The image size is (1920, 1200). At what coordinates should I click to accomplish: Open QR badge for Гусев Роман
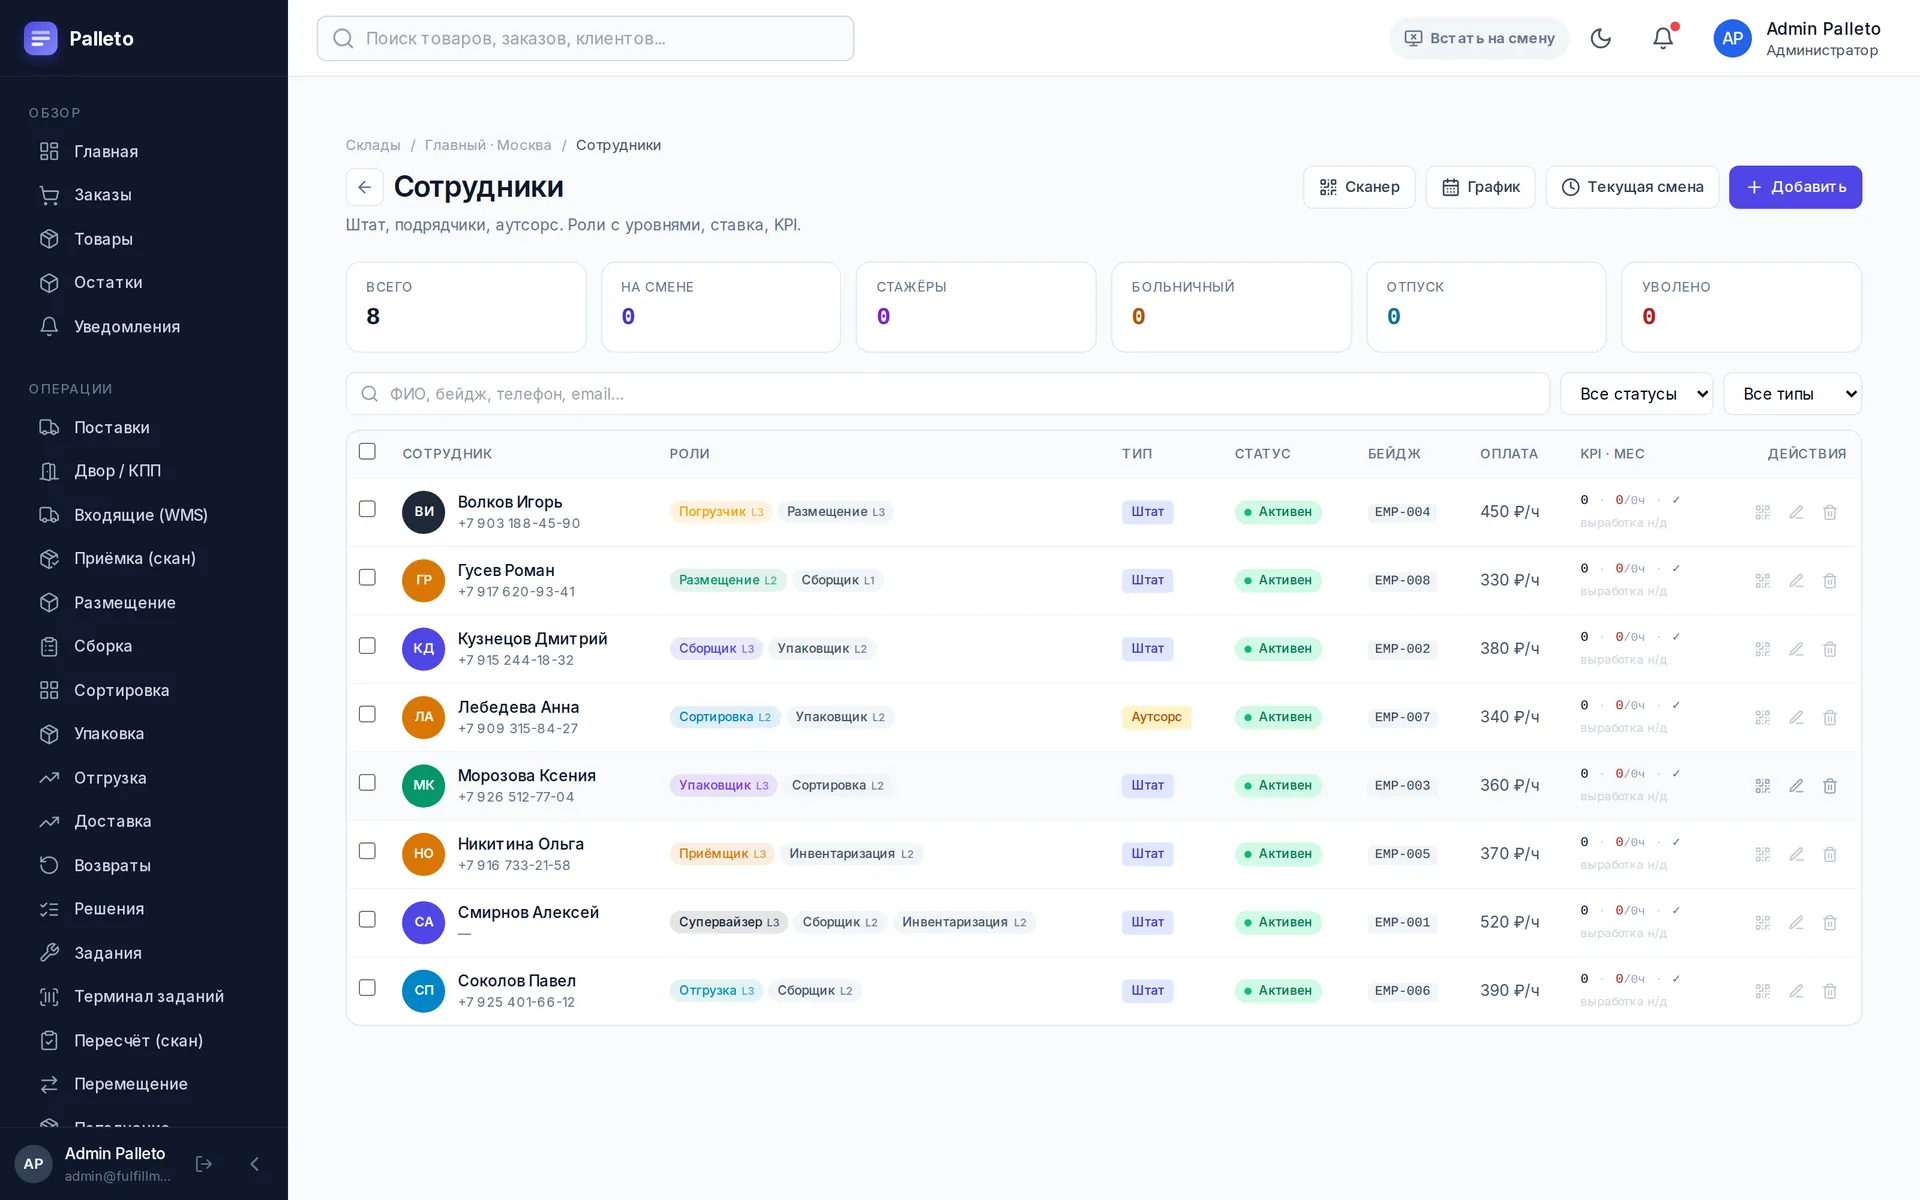point(1762,581)
